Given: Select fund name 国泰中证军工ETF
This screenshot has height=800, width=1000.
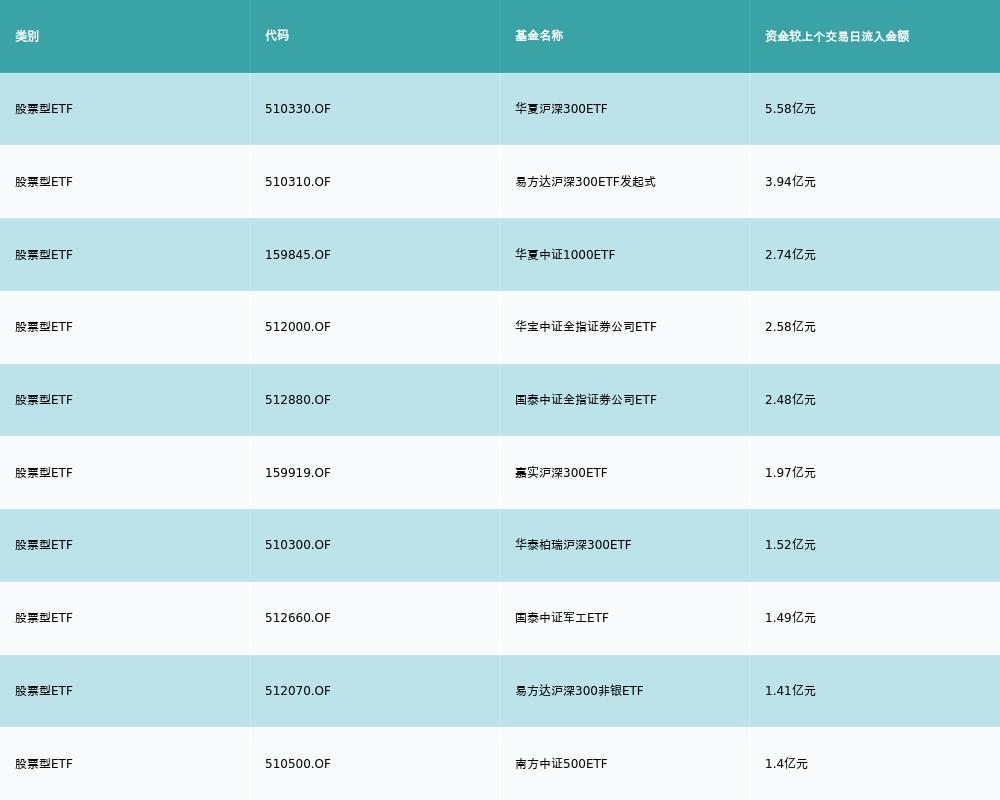Looking at the screenshot, I should point(562,618).
